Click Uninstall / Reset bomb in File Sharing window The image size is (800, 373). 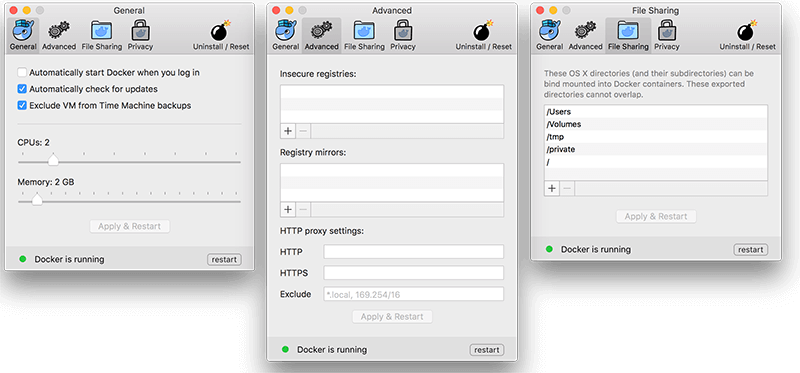click(x=747, y=30)
